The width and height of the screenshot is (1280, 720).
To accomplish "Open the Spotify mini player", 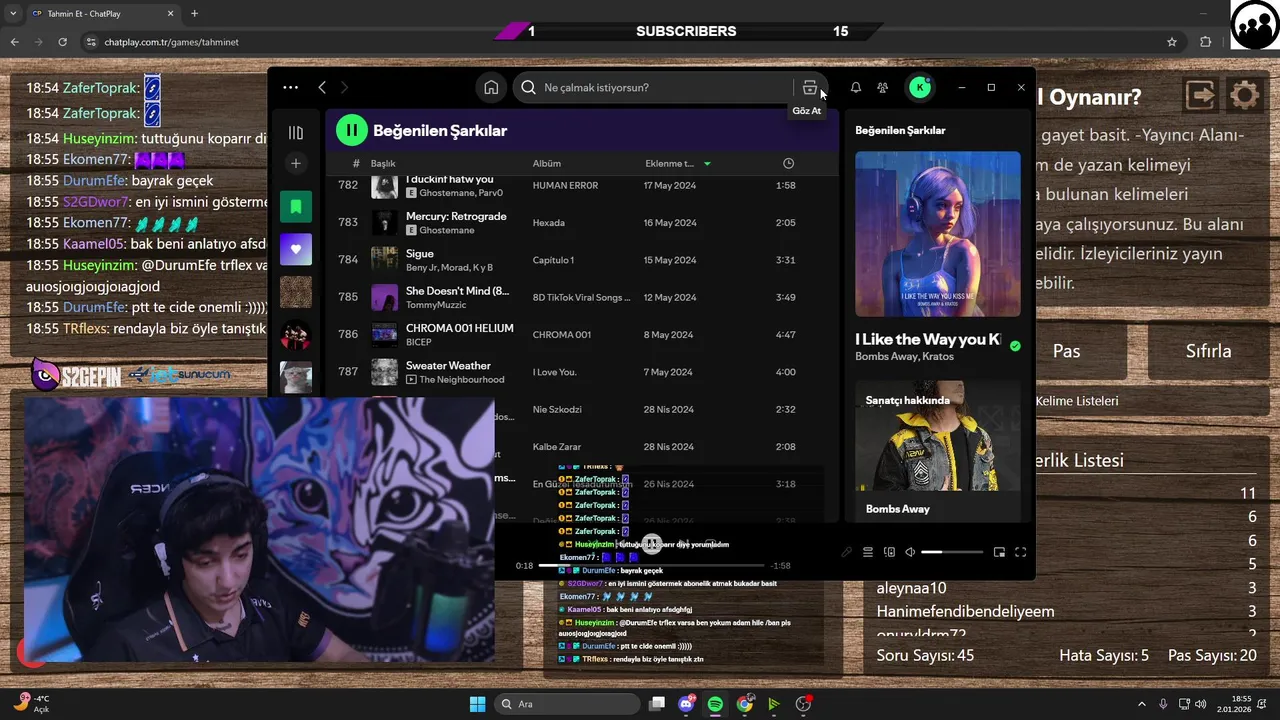I will (x=999, y=552).
